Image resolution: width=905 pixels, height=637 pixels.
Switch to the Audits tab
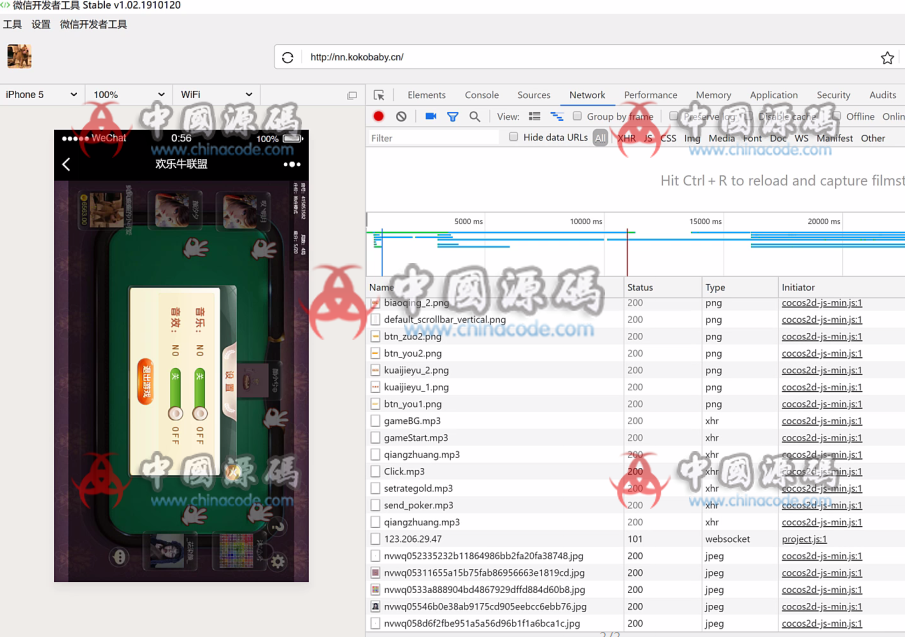882,95
